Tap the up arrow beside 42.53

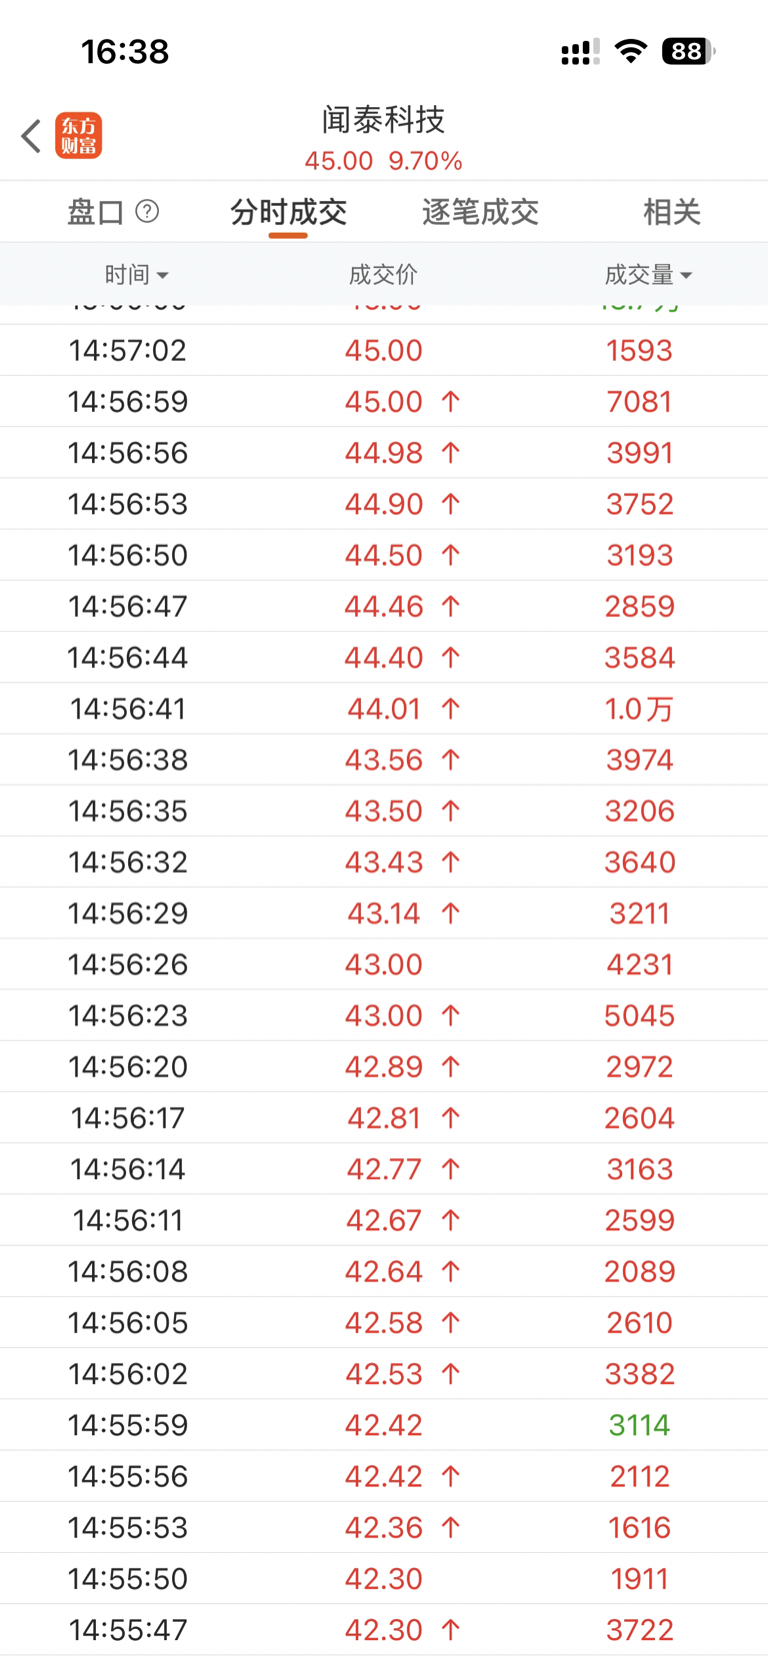click(451, 1374)
